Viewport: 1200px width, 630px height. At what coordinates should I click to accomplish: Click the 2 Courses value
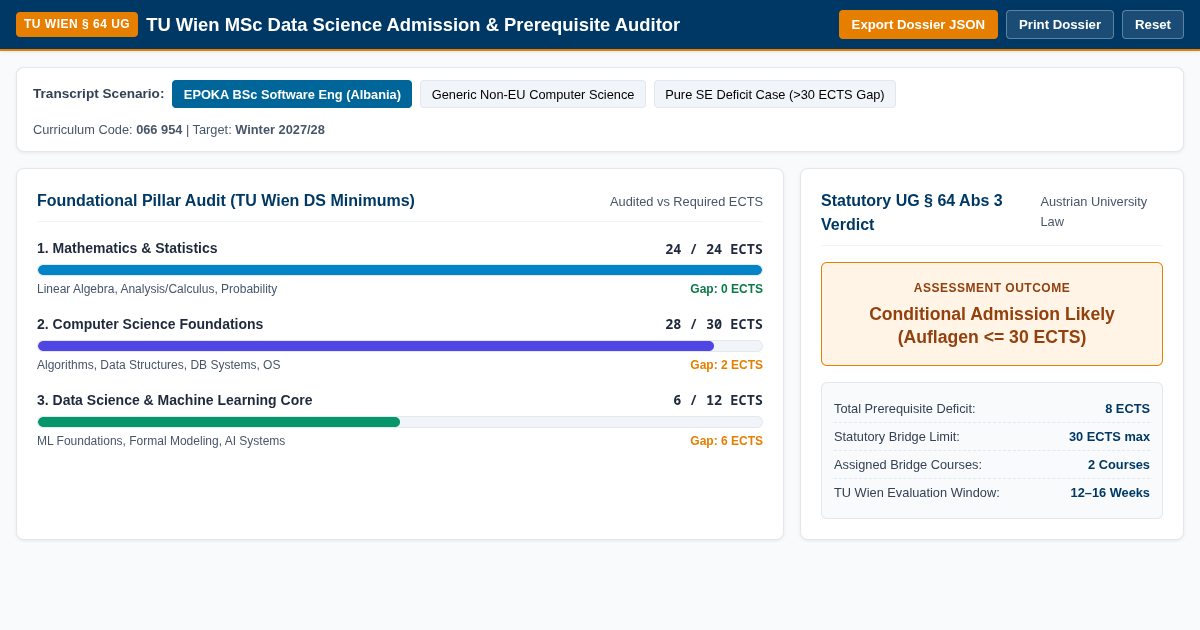(x=1119, y=465)
